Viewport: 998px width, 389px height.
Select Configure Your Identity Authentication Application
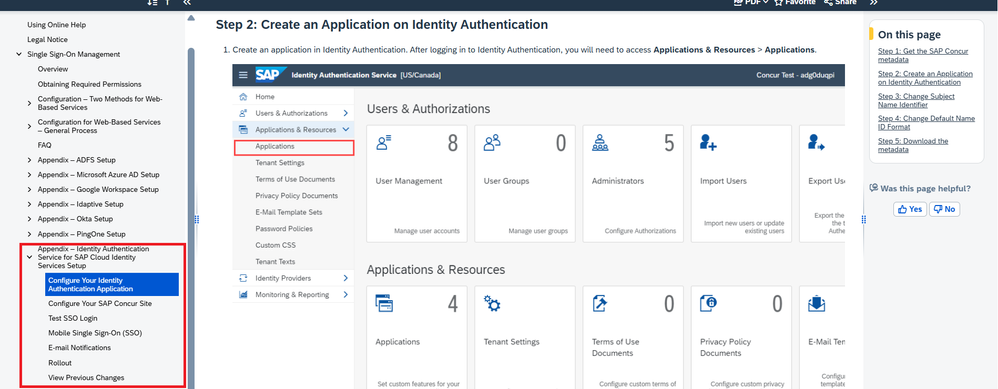112,285
